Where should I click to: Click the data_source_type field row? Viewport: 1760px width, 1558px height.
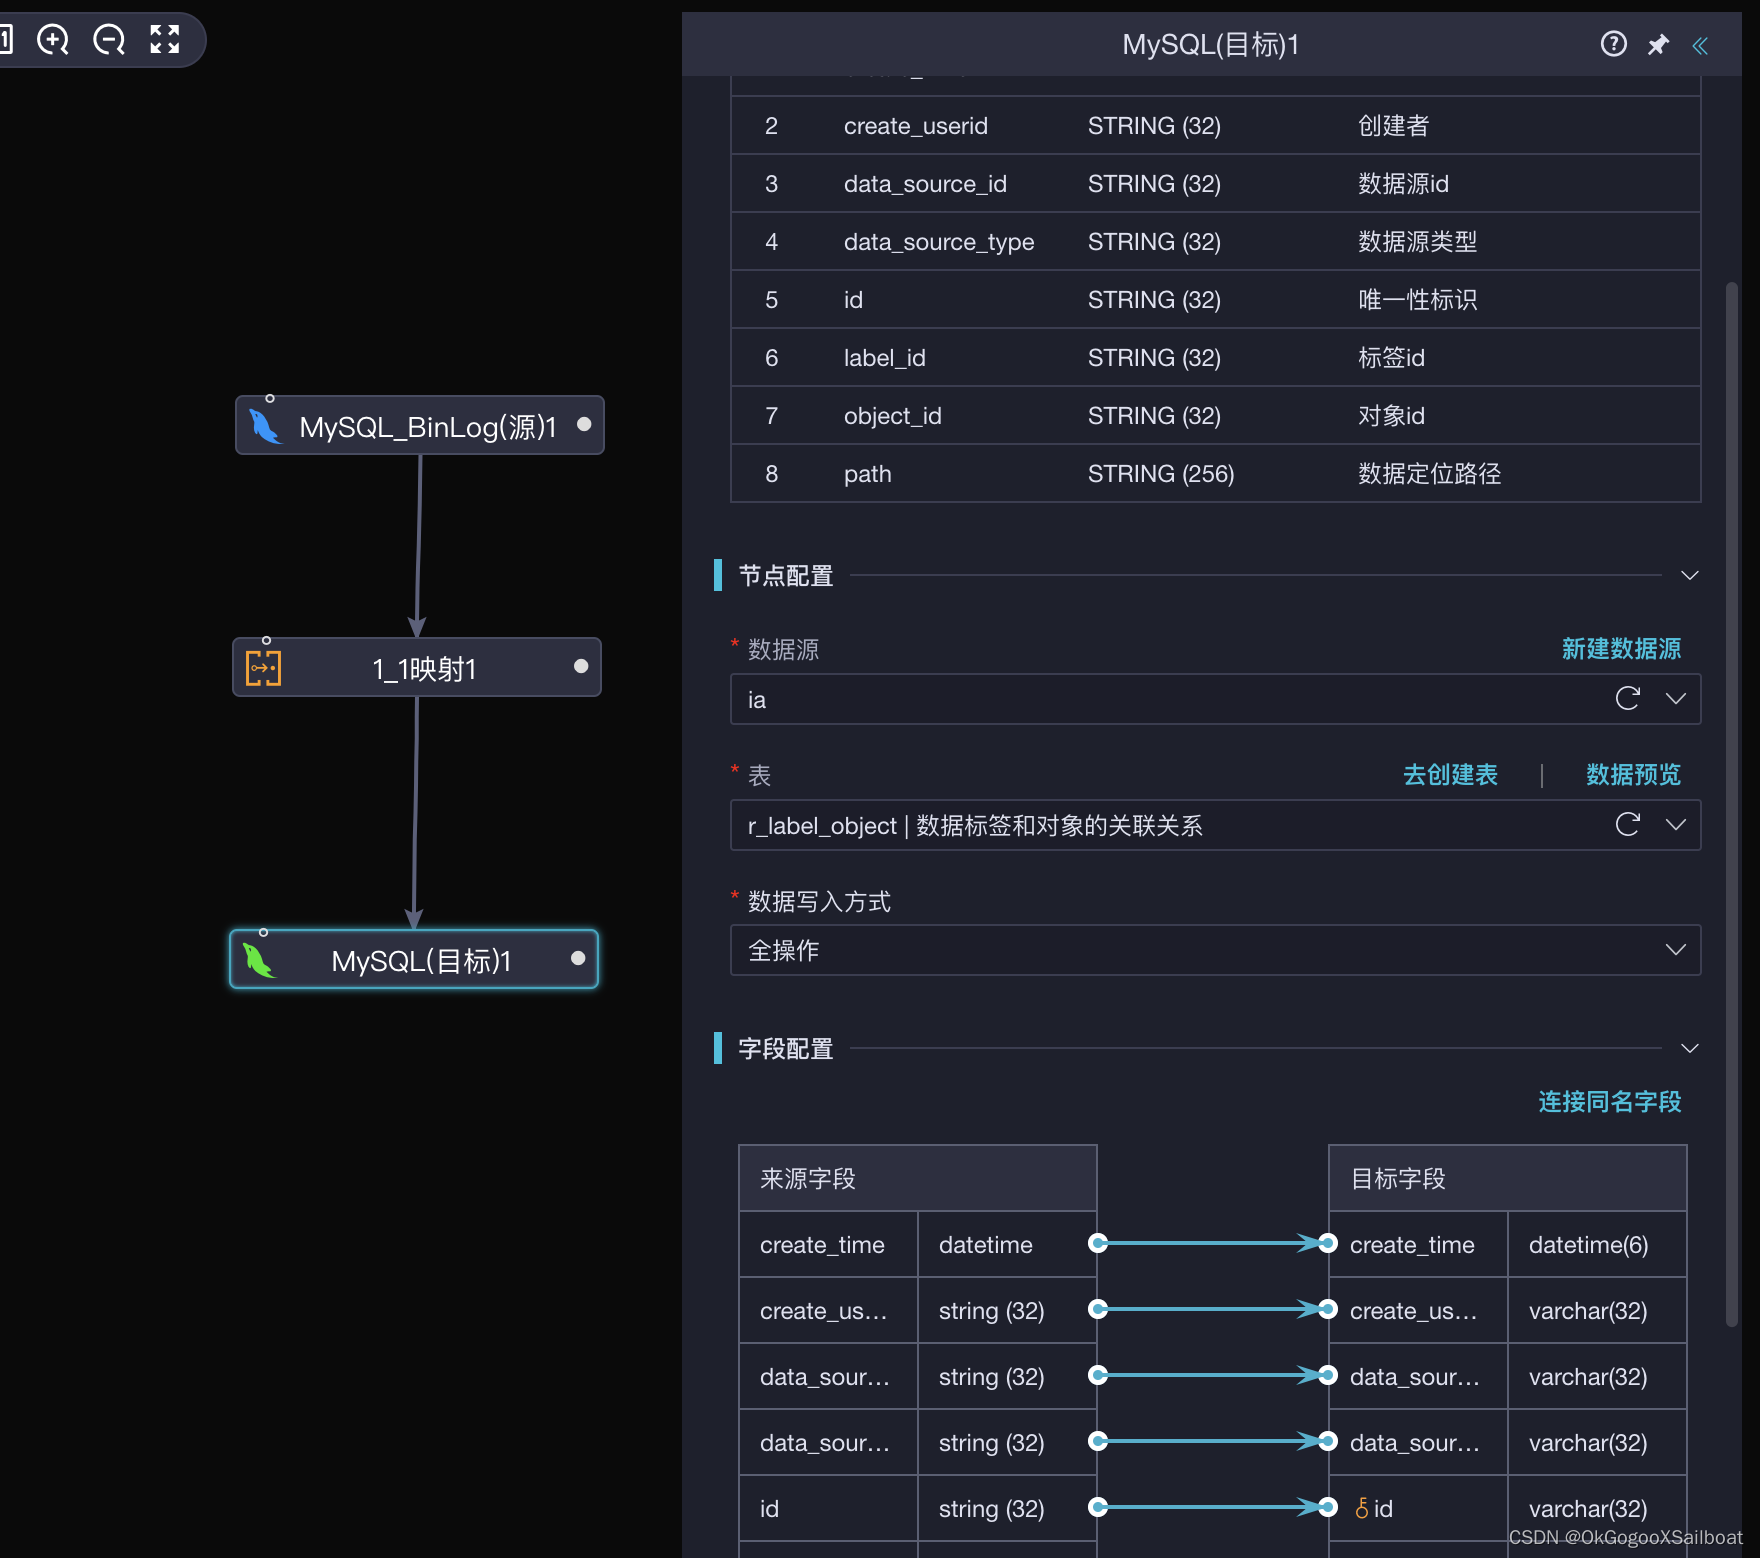tap(1216, 242)
